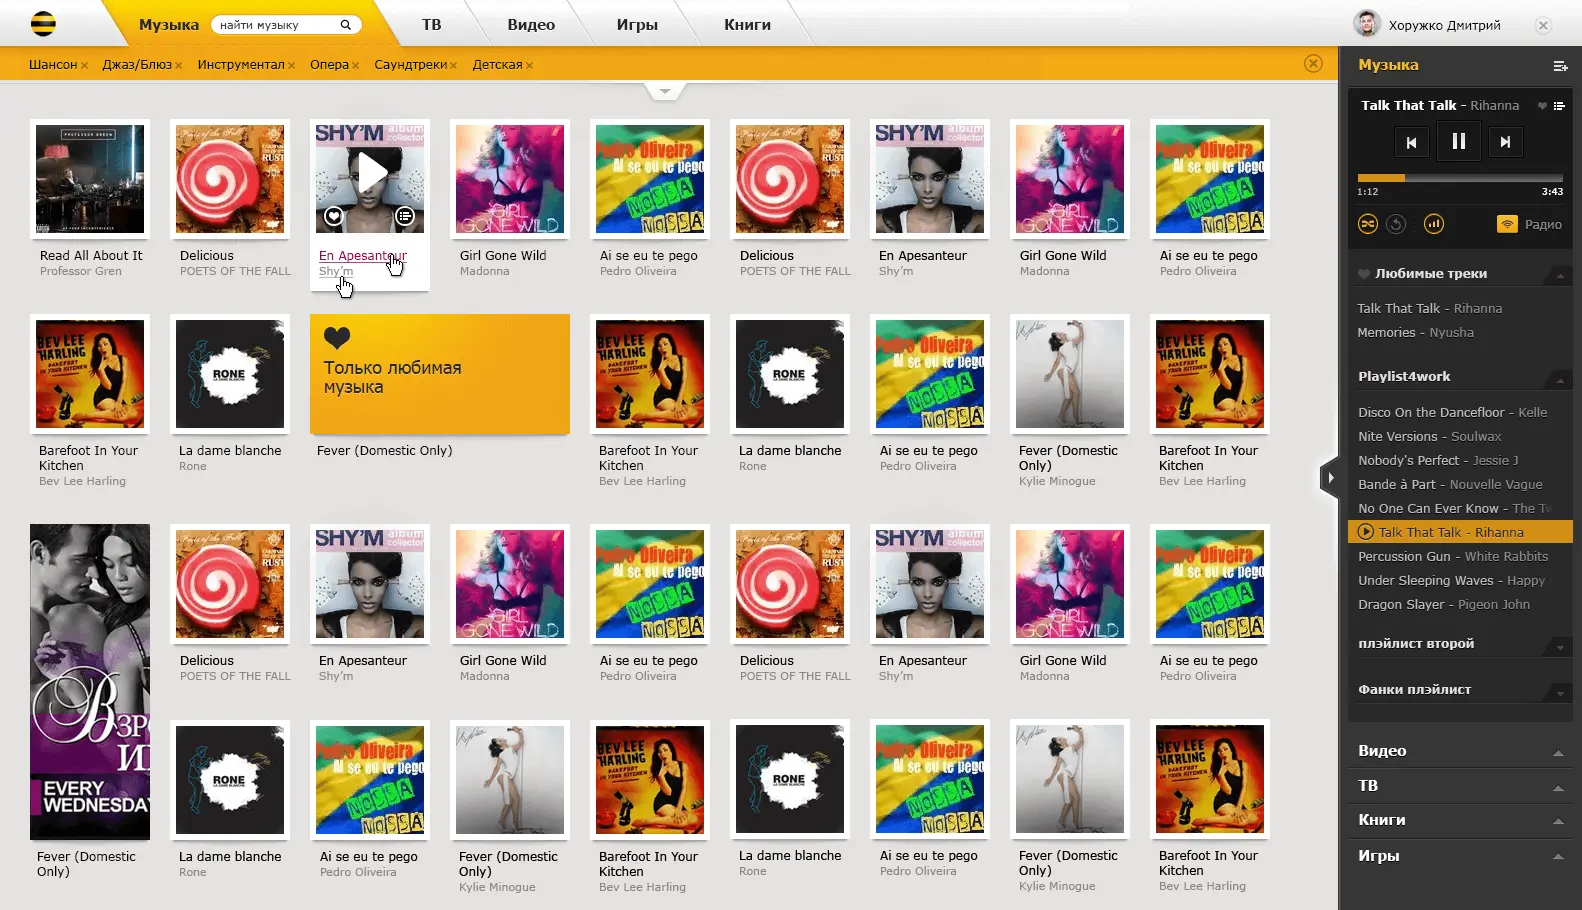
Task: Play Bande à Part – Nouvelle Vague track
Action: point(1450,484)
